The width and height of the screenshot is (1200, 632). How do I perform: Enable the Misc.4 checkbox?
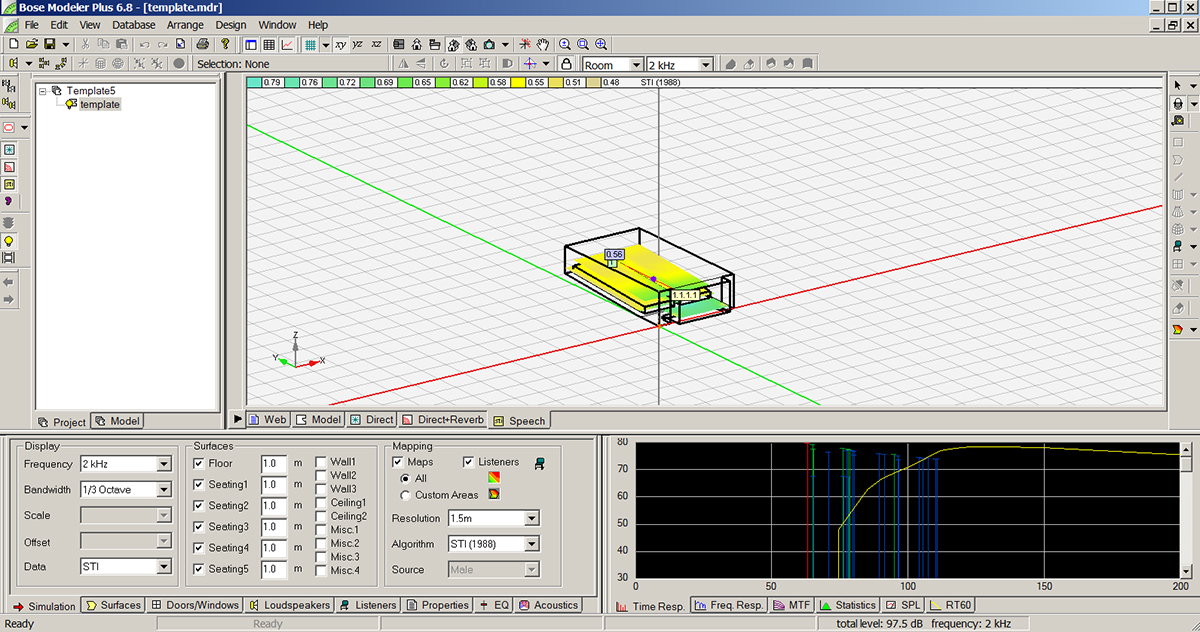tap(320, 570)
